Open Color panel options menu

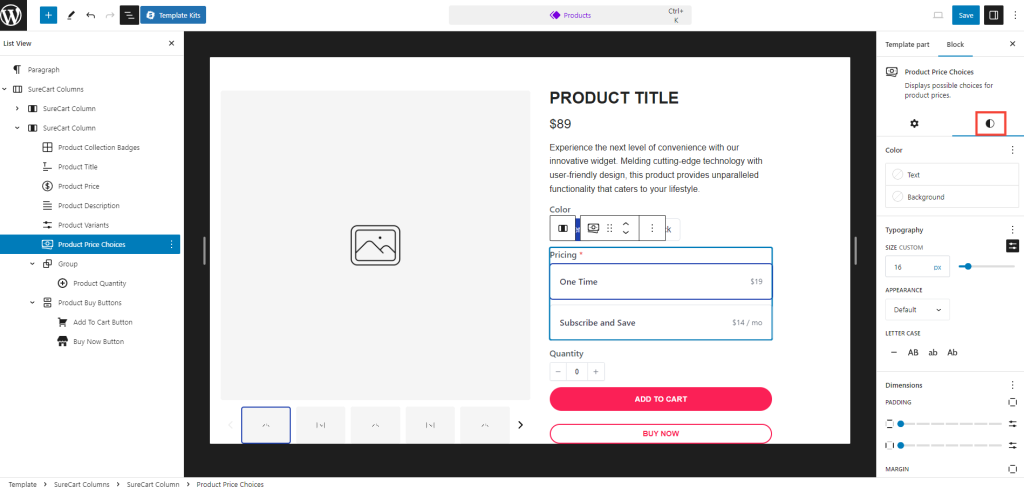(1012, 150)
